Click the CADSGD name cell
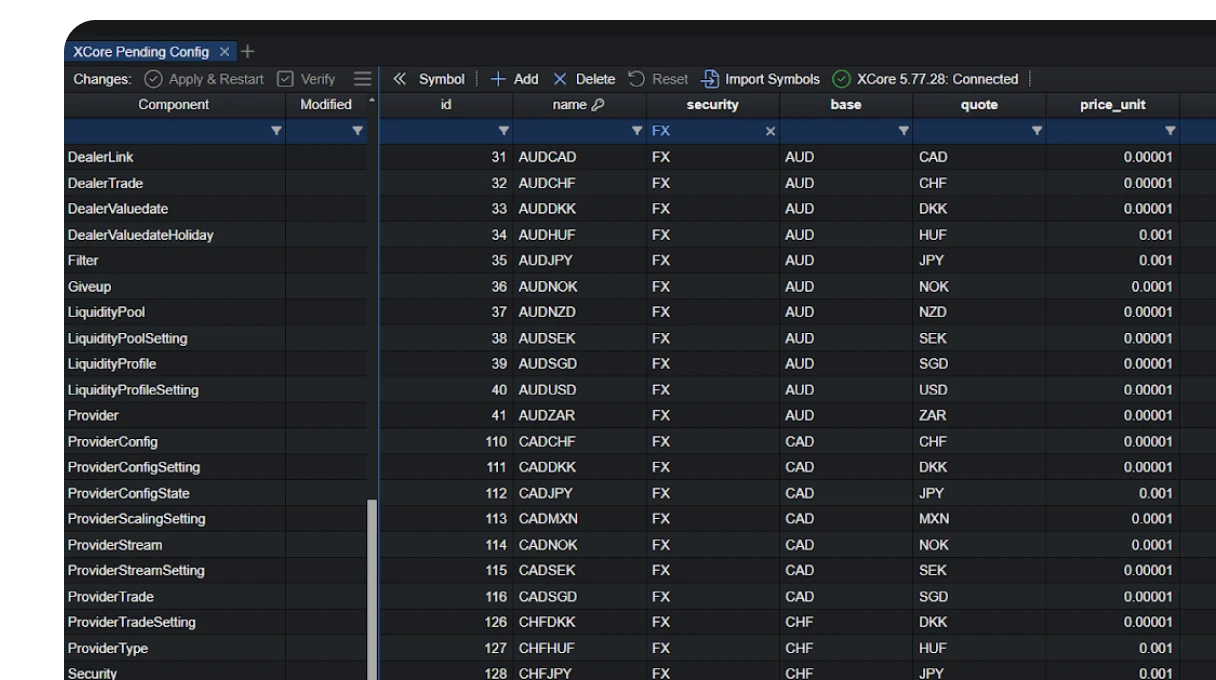This screenshot has width=1216, height=680. coord(580,597)
